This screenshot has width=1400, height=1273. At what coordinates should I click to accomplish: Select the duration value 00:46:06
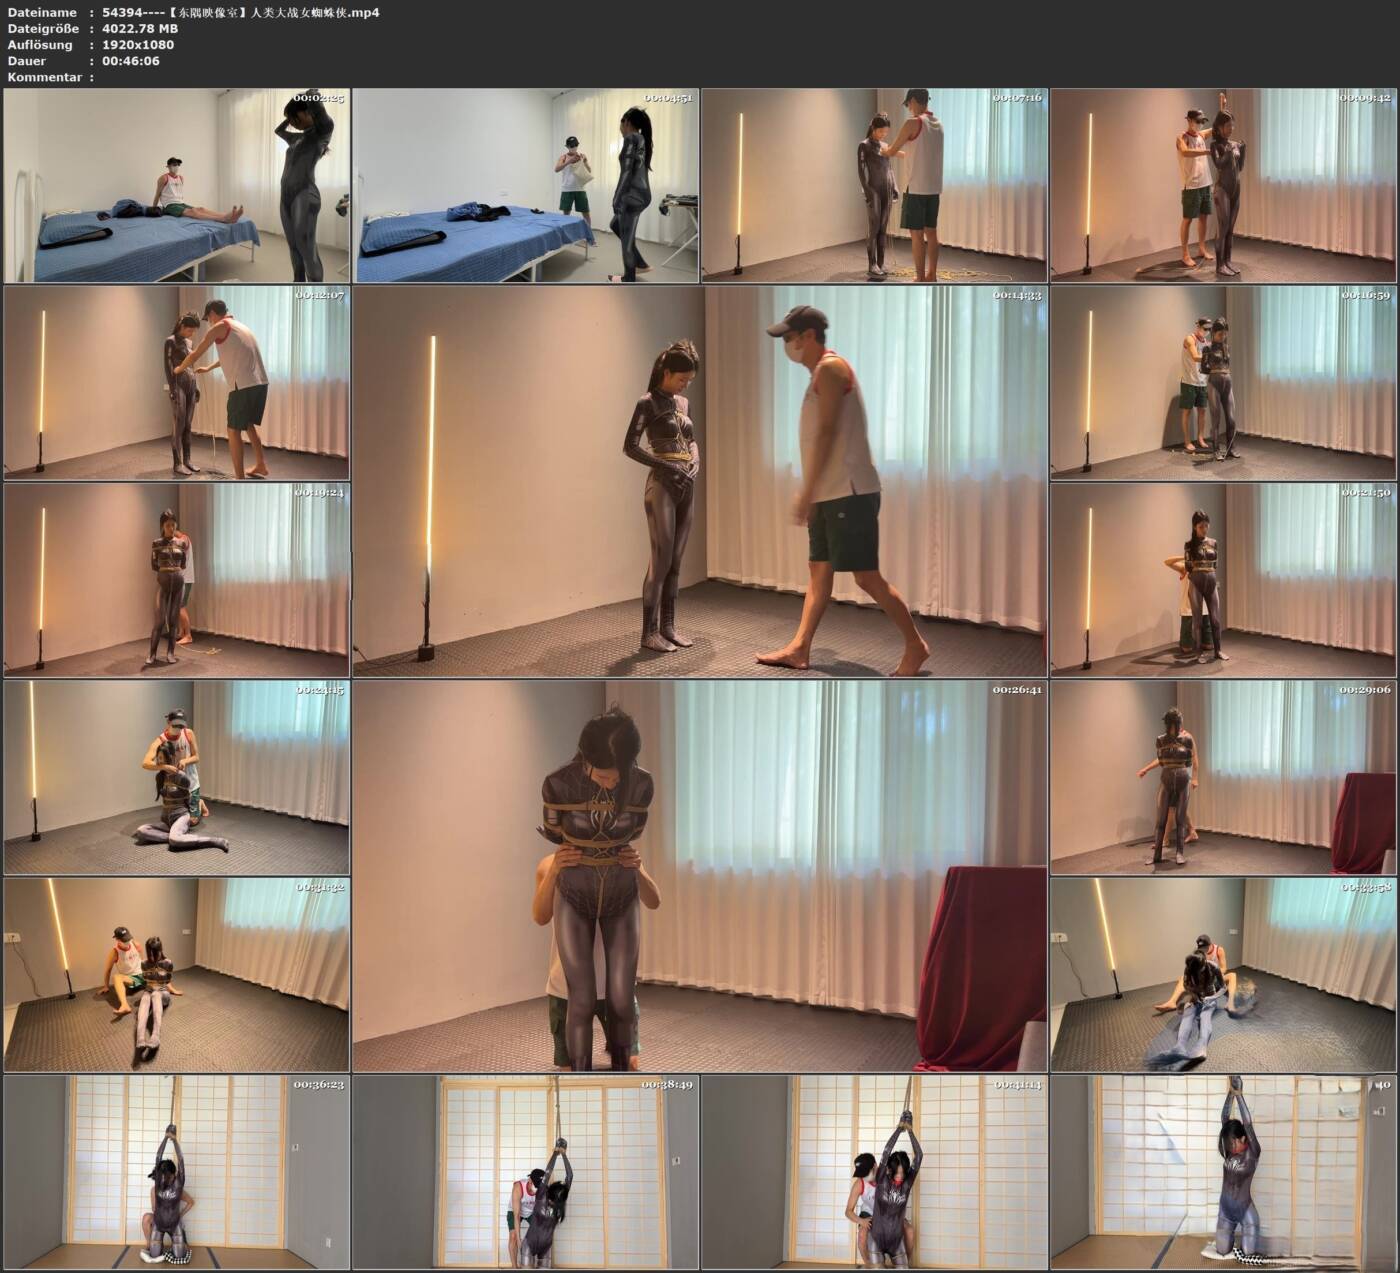tap(131, 61)
